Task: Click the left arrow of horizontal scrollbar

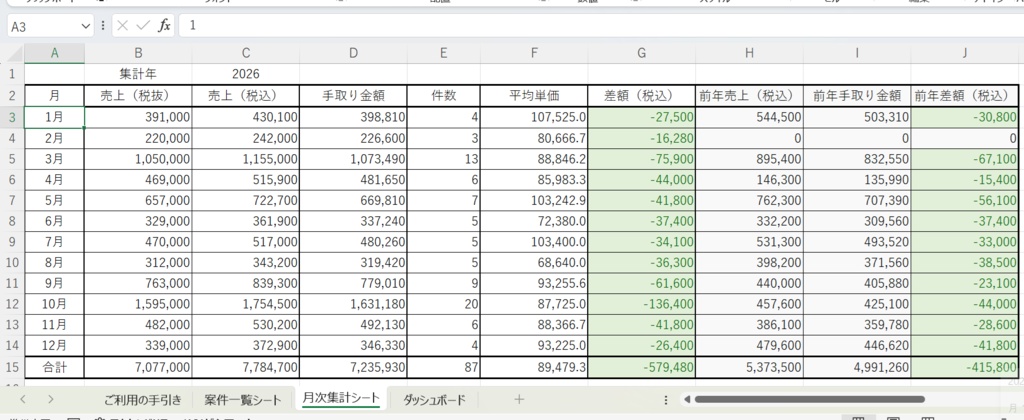Action: point(685,399)
